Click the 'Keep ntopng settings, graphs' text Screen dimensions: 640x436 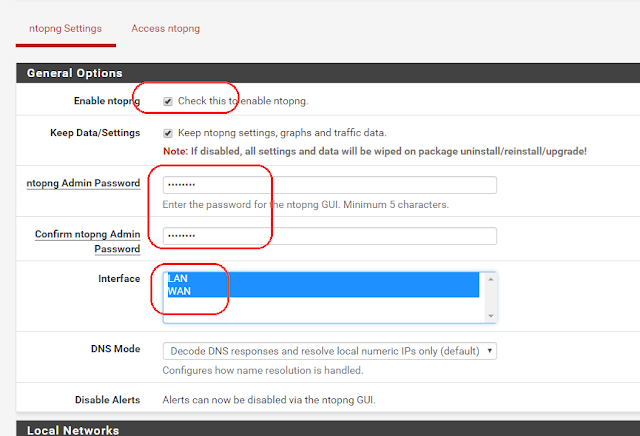282,133
